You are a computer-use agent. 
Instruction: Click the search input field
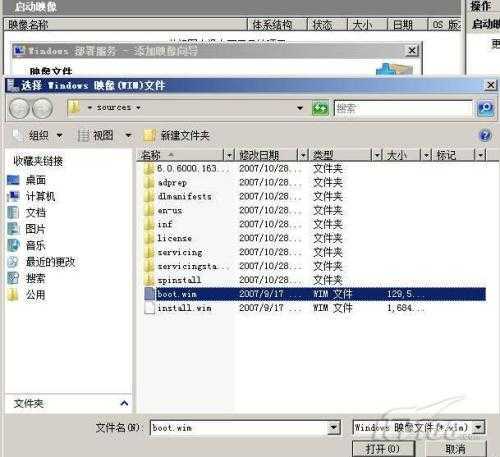[x=404, y=109]
